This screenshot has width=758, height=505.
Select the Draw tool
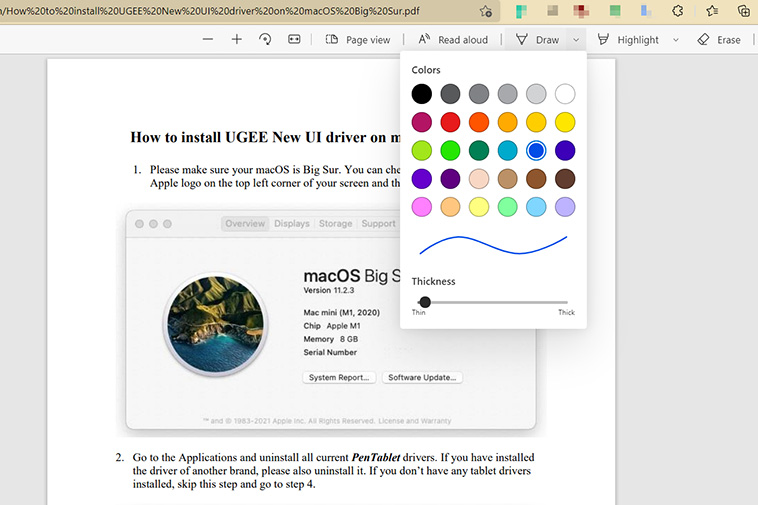(537, 40)
